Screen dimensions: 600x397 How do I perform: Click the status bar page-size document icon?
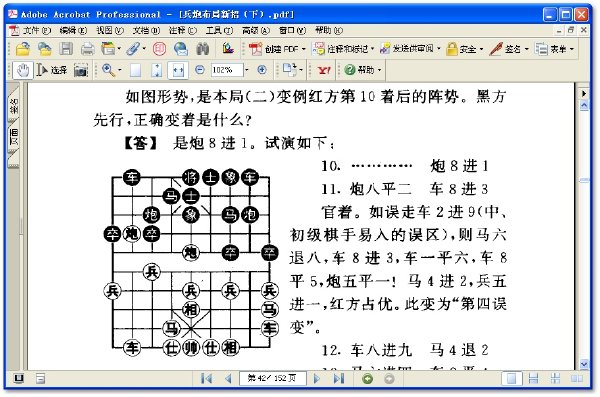pos(41,379)
